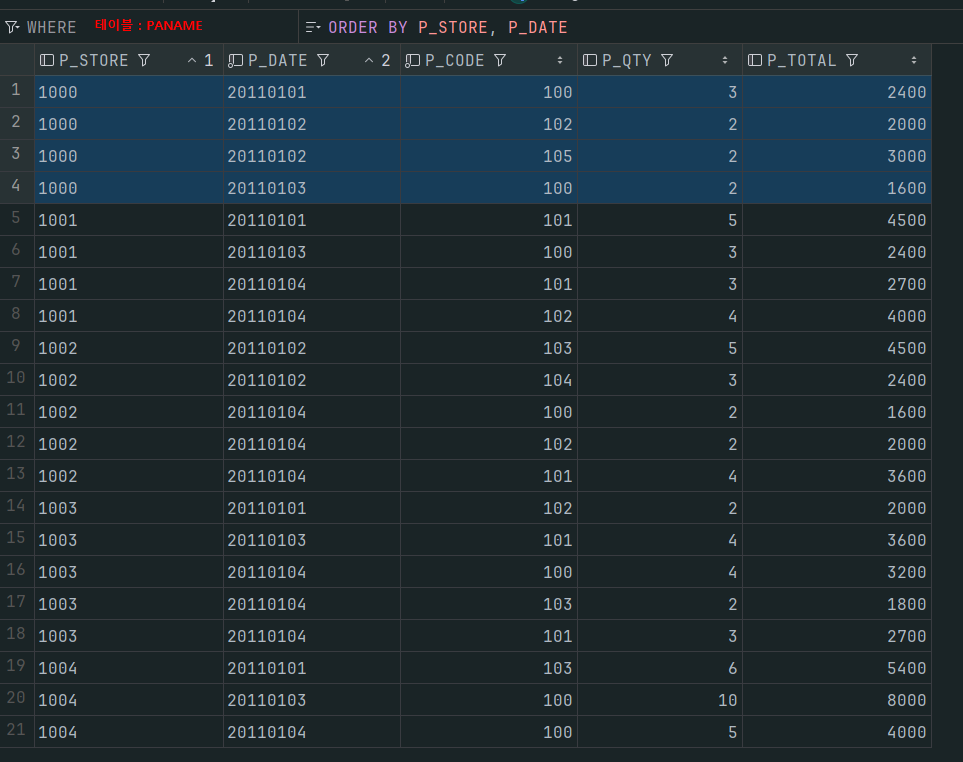Click P_TOTAL cell 3600 in row 13

click(x=837, y=476)
